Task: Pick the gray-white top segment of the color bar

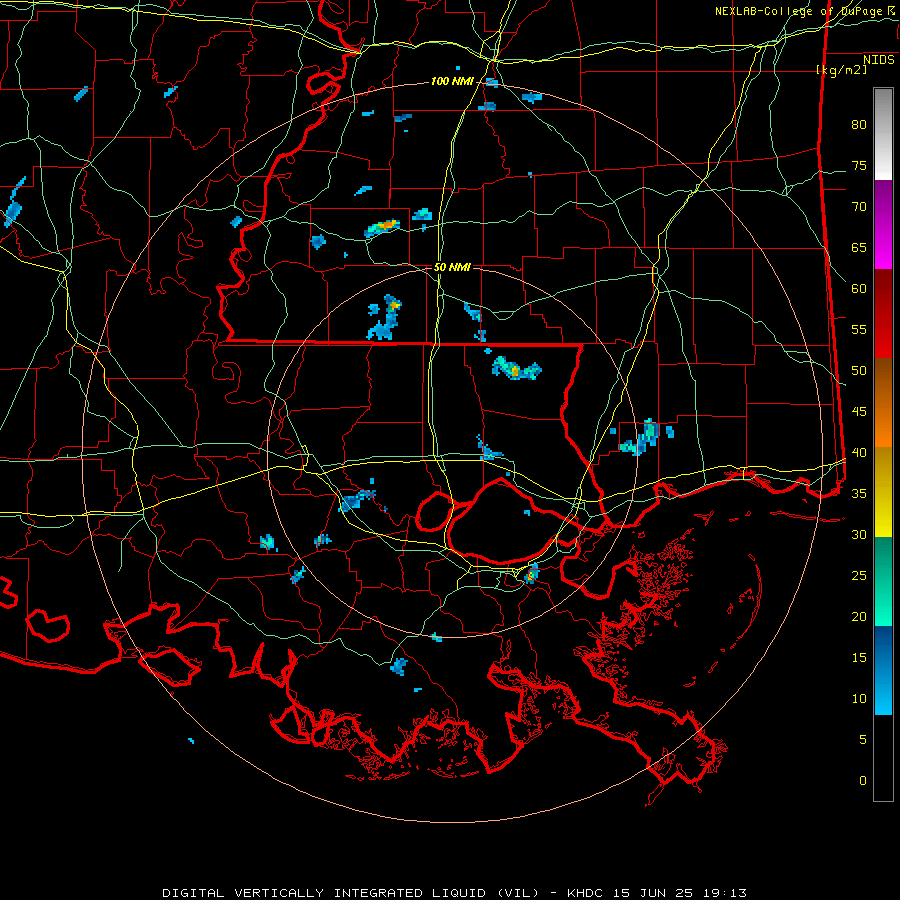Action: coord(883,134)
